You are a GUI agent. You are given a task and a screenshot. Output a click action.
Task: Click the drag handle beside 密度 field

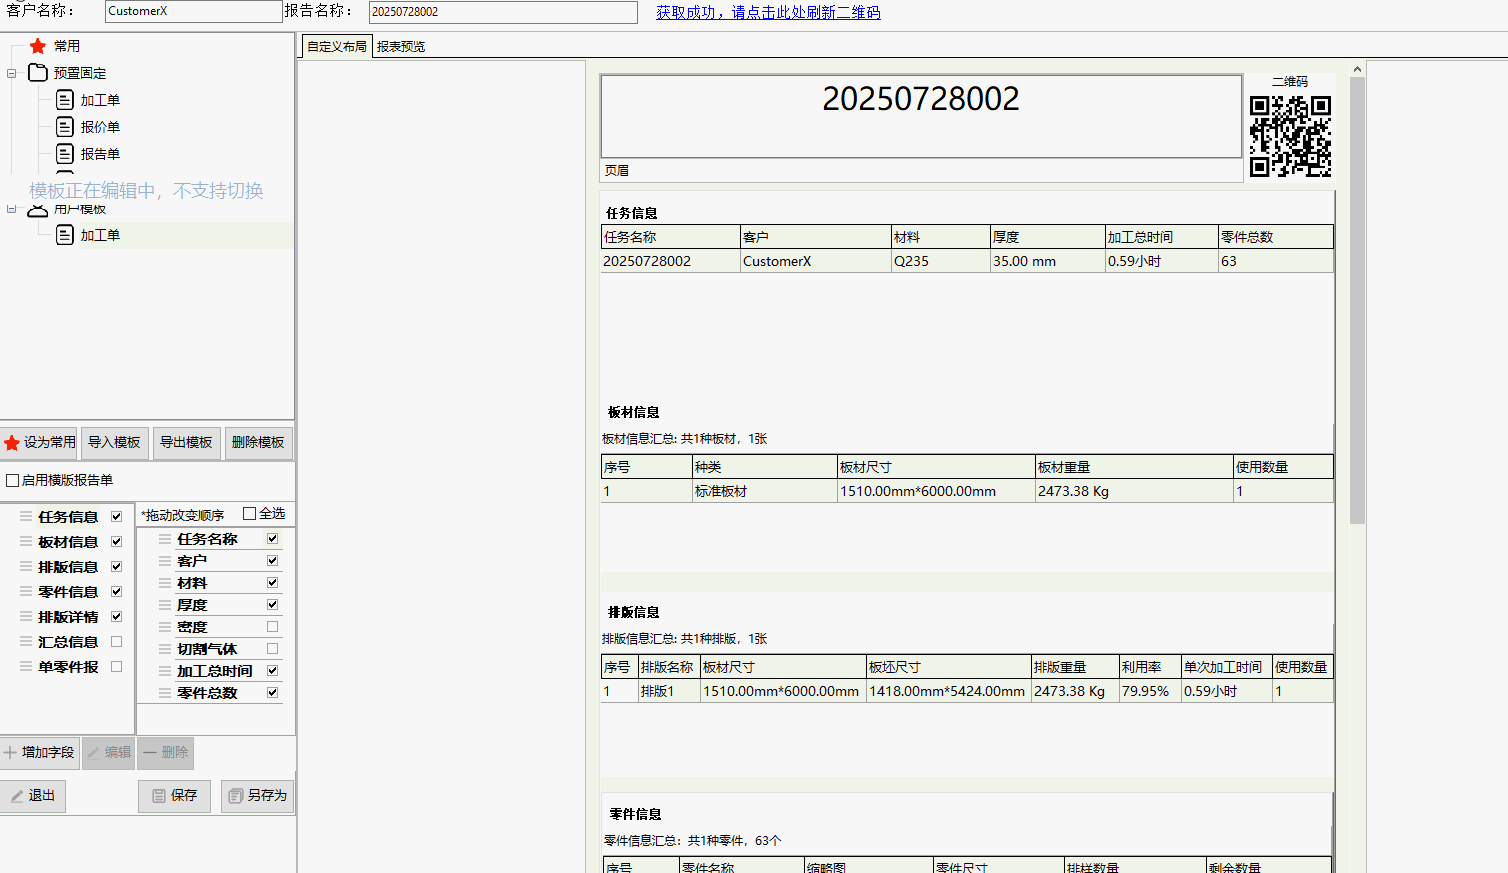point(165,627)
